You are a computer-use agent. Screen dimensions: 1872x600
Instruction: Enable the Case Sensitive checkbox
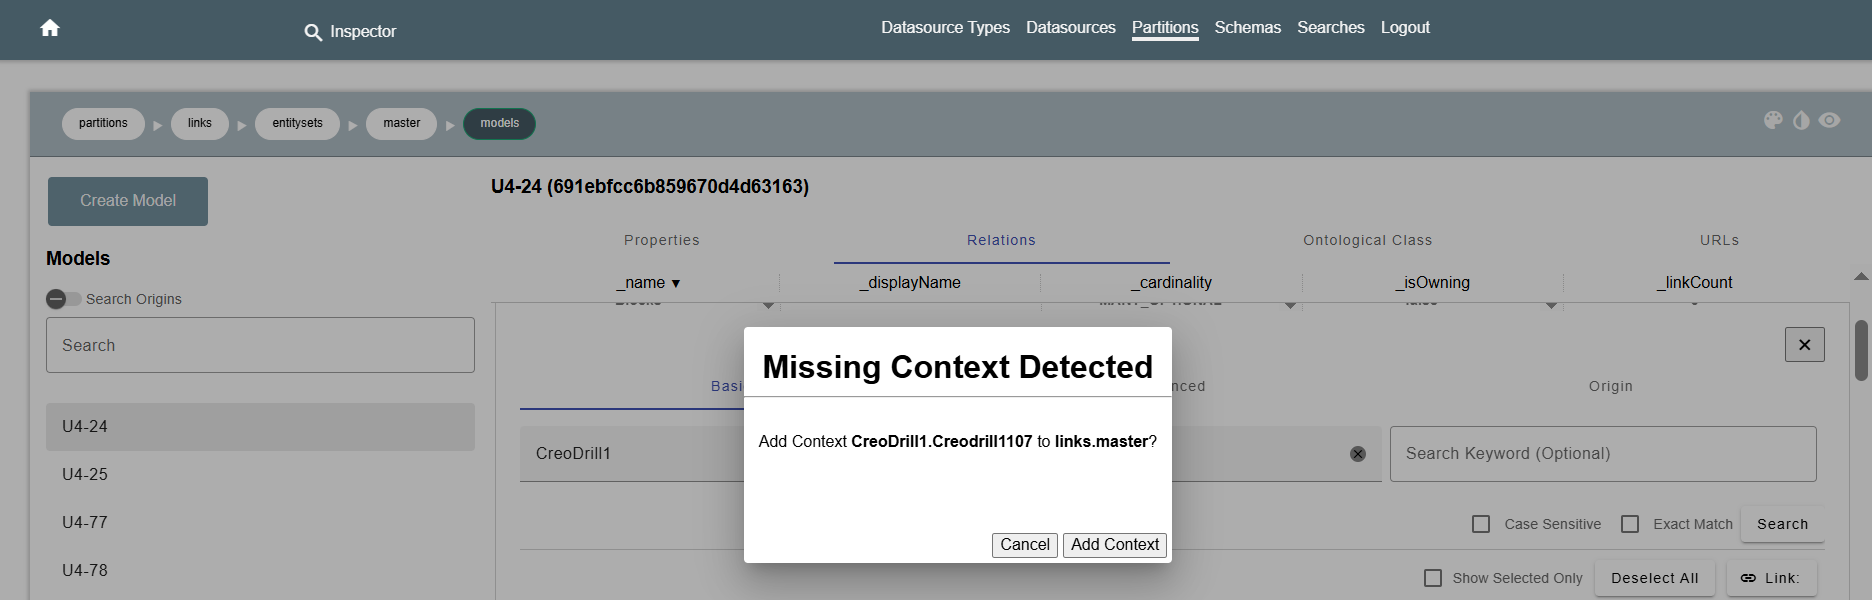(1481, 524)
